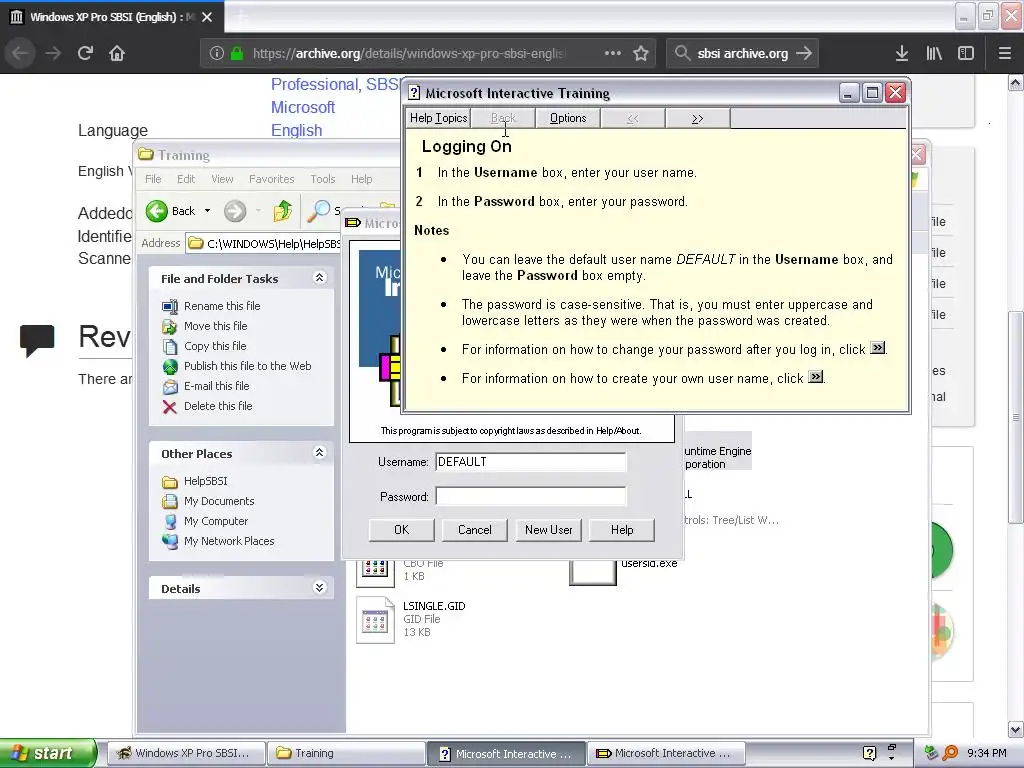Click Copy this file task
The height and width of the screenshot is (768, 1024).
215,346
